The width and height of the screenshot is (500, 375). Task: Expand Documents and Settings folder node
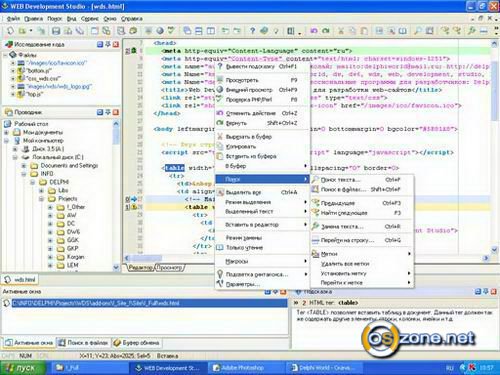(24, 166)
